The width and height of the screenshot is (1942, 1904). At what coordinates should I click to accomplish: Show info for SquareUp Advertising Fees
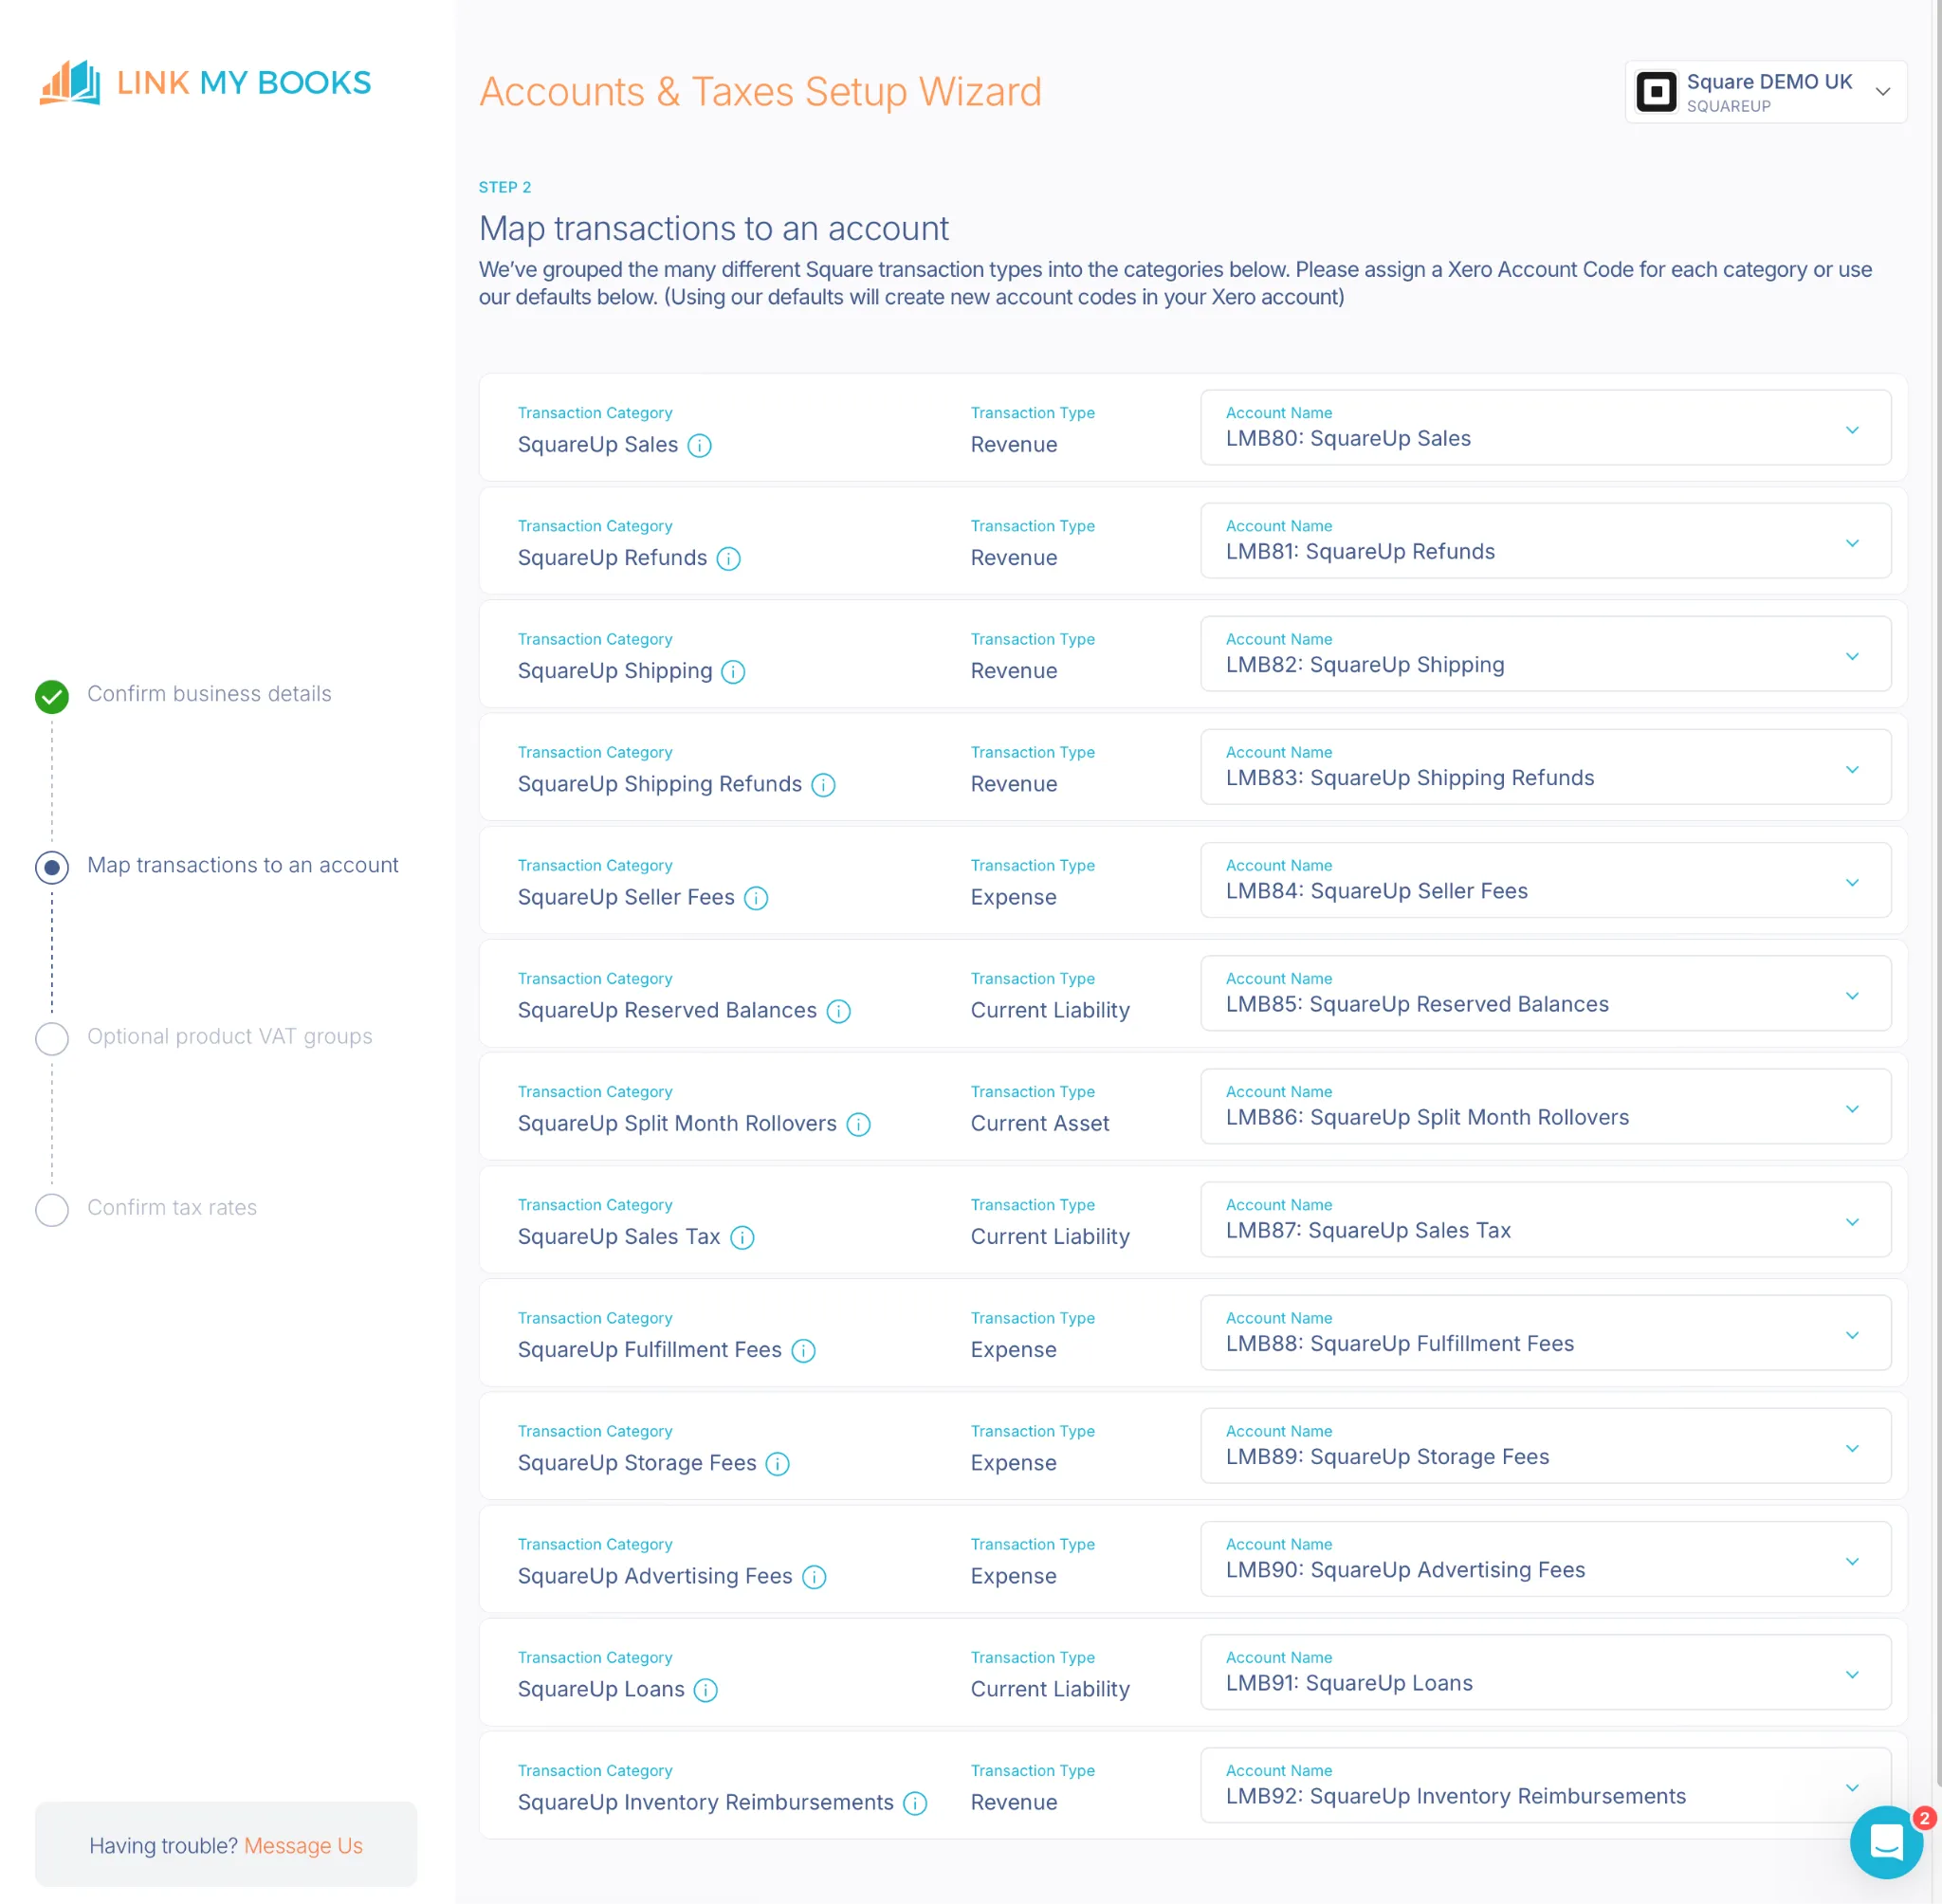coord(815,1576)
